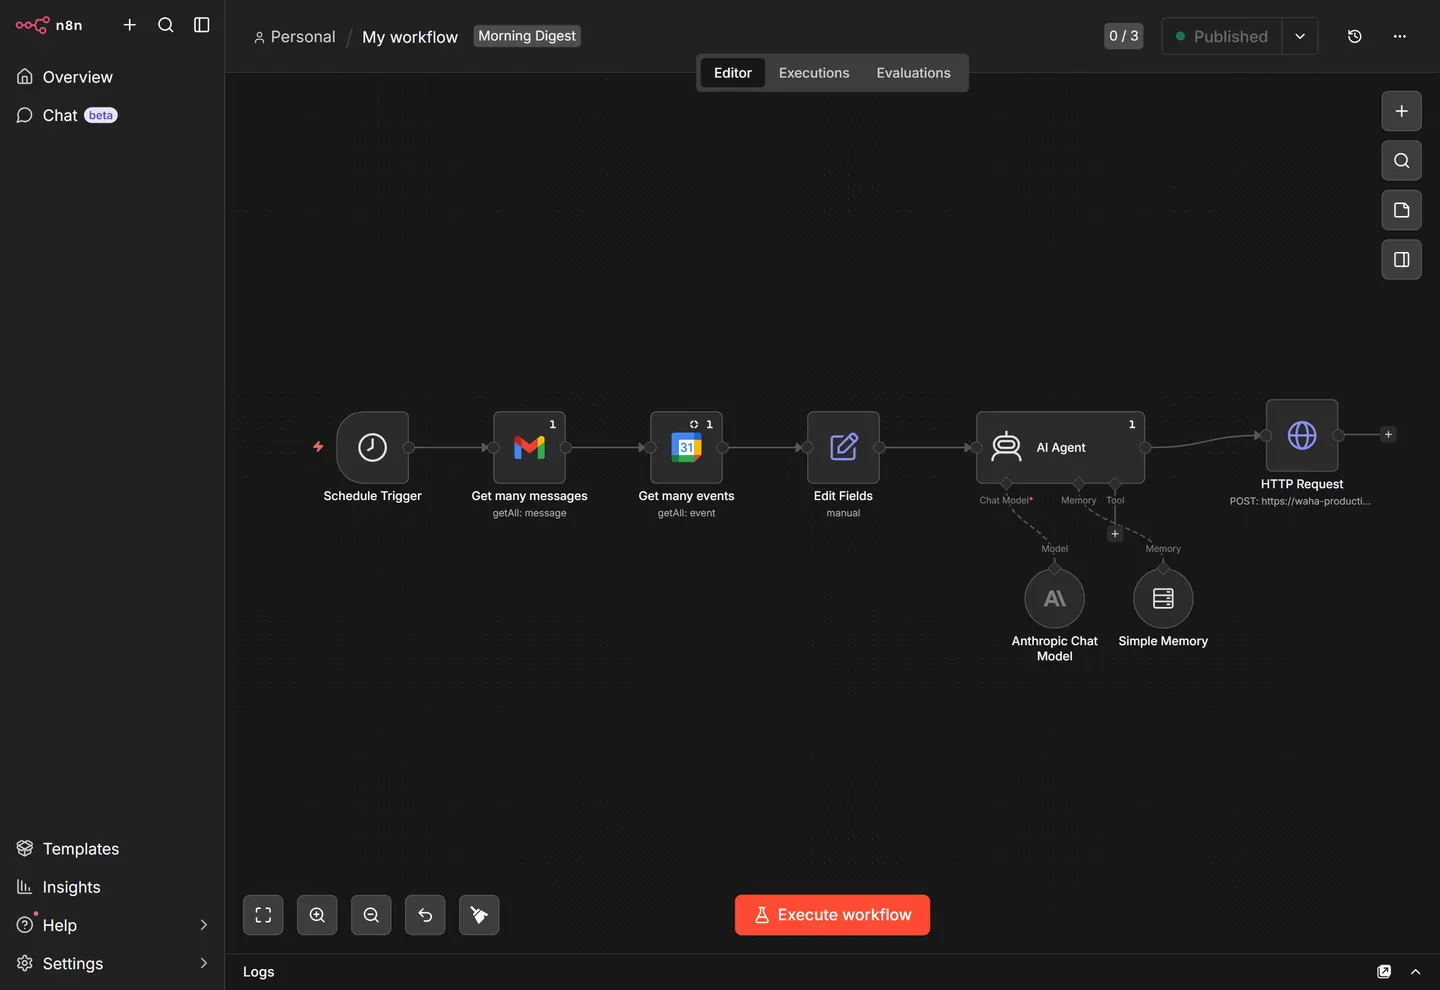Click the 0 / 3 counter badge

pyautogui.click(x=1124, y=36)
